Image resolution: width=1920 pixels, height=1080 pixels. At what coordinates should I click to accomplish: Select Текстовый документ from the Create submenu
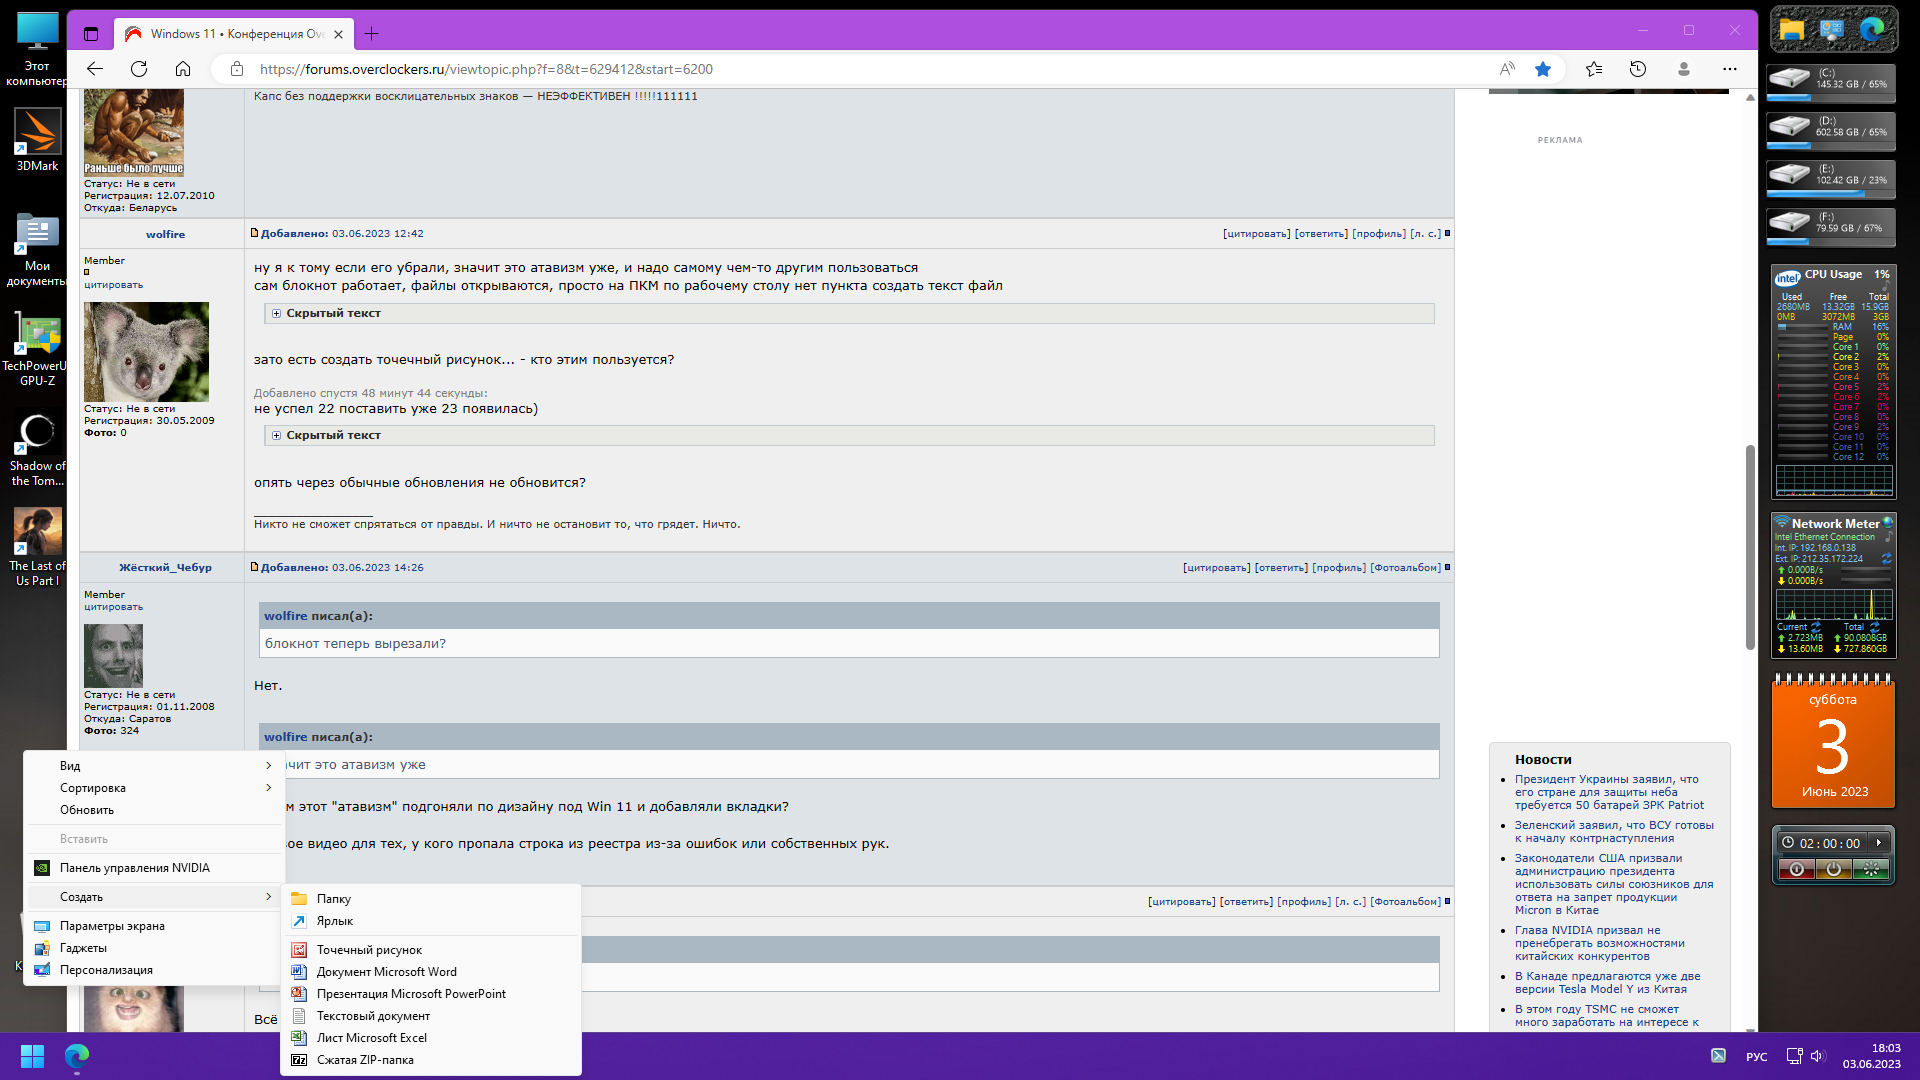(373, 1016)
